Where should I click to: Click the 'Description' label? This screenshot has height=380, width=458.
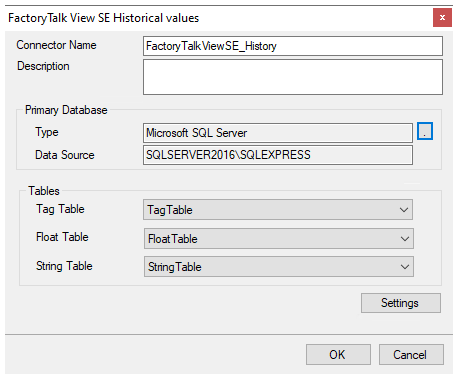click(x=43, y=66)
